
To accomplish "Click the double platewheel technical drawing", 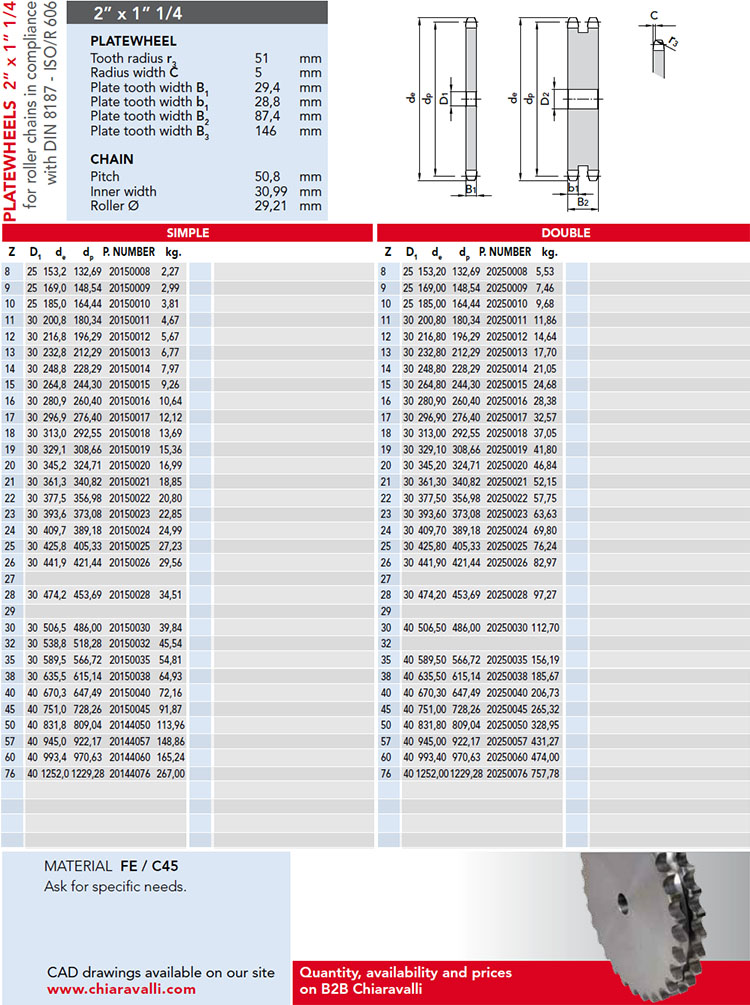I will click(558, 112).
